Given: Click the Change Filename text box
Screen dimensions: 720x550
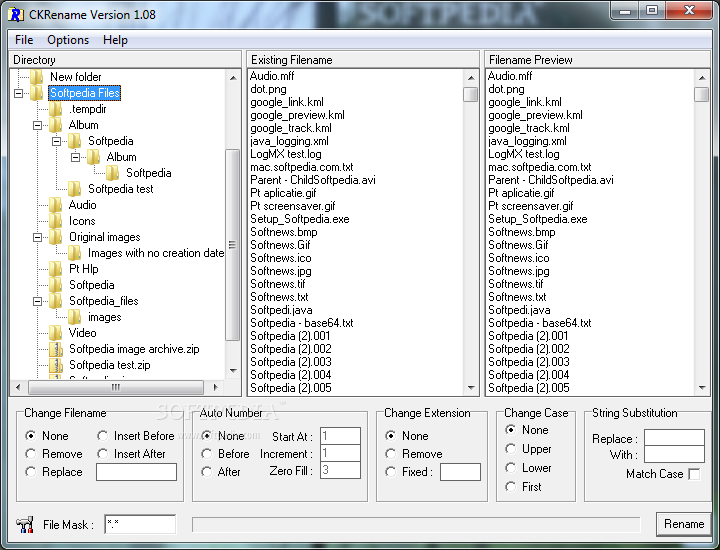Looking at the screenshot, I should point(136,472).
